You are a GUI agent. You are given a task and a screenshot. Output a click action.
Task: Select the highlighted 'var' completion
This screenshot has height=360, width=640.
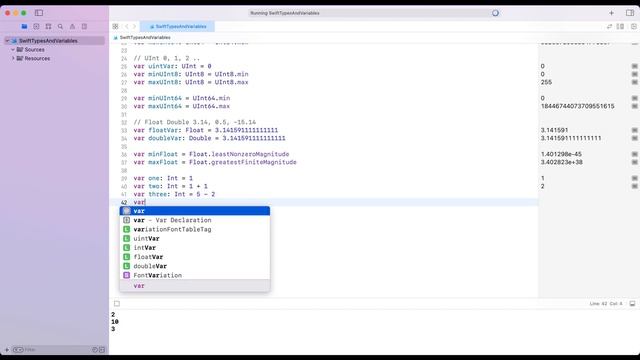195,211
